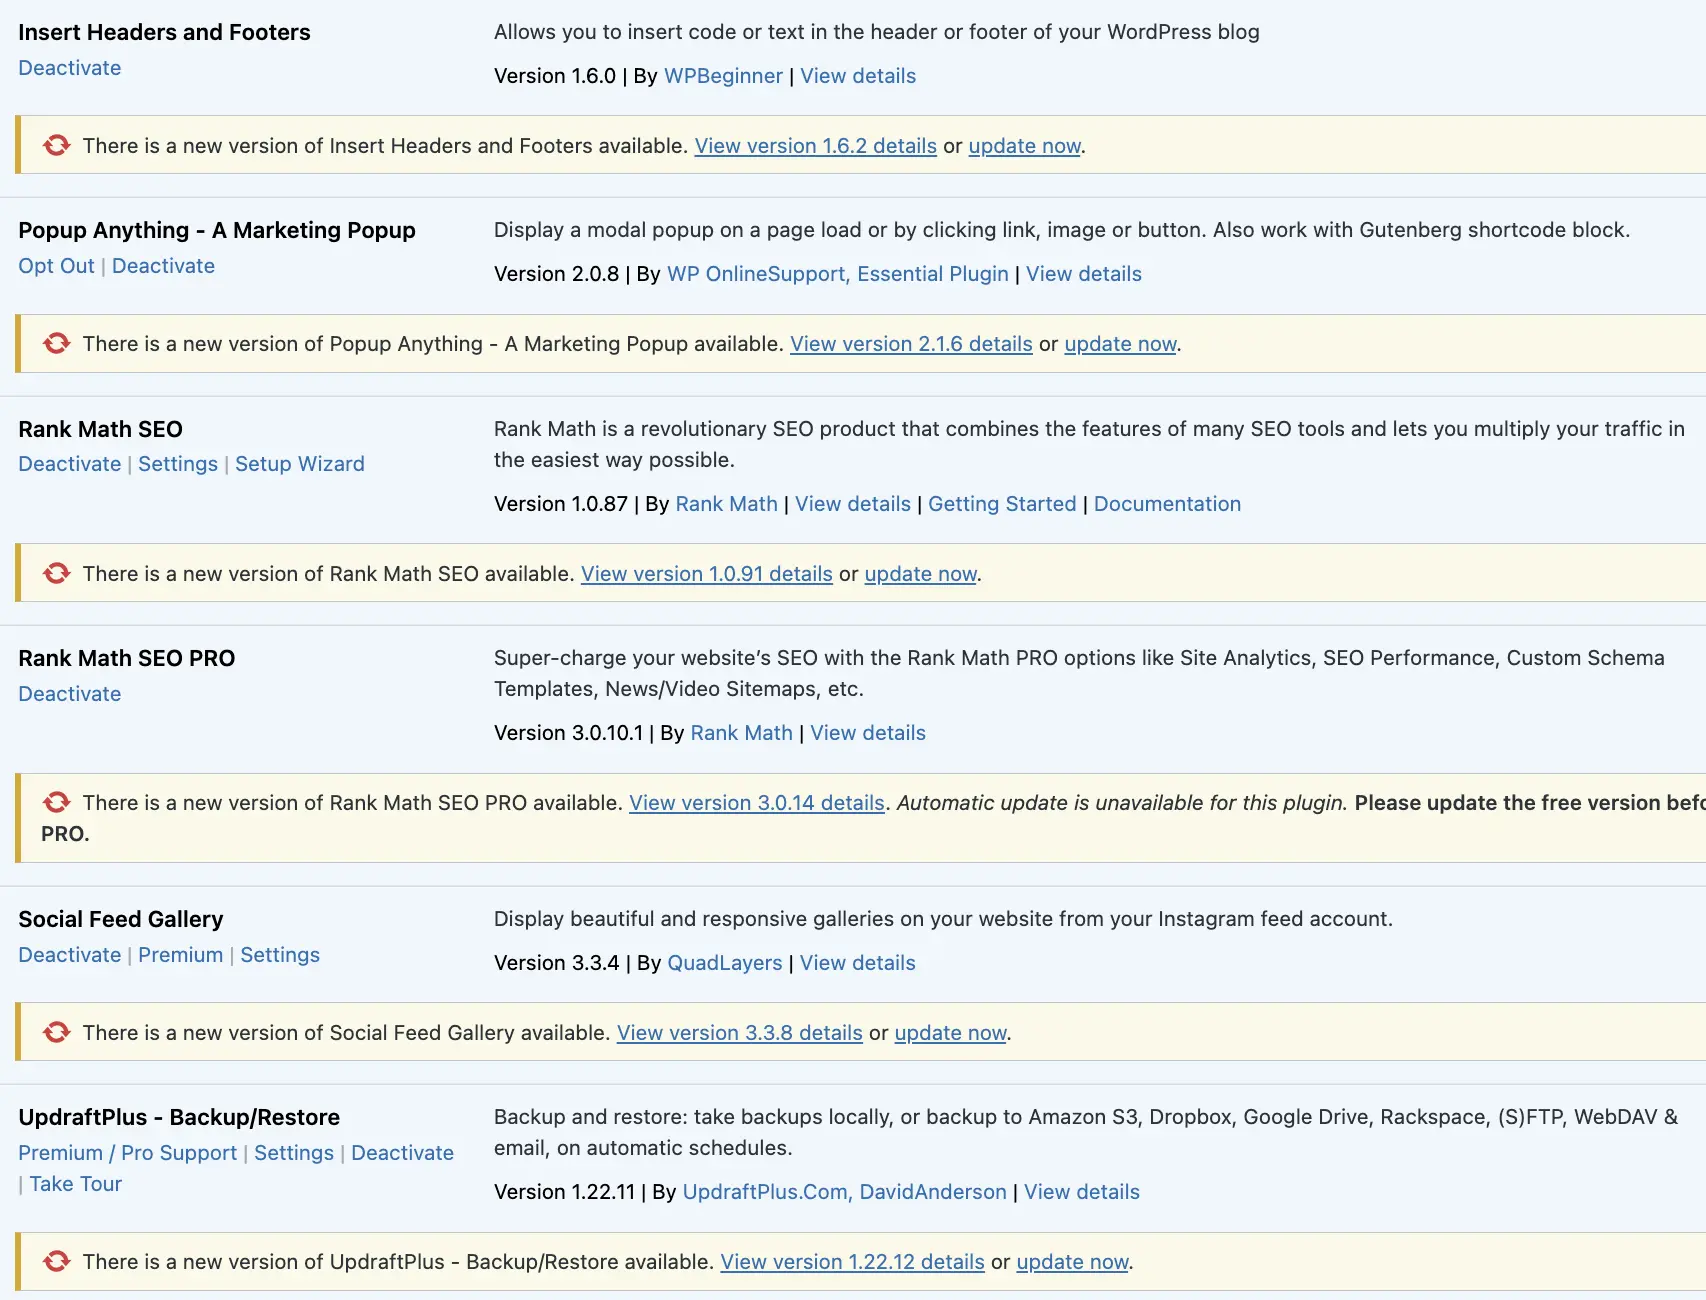Viewport: 1706px width, 1300px height.
Task: Take Tour of UpdraftPlus
Action: point(75,1184)
